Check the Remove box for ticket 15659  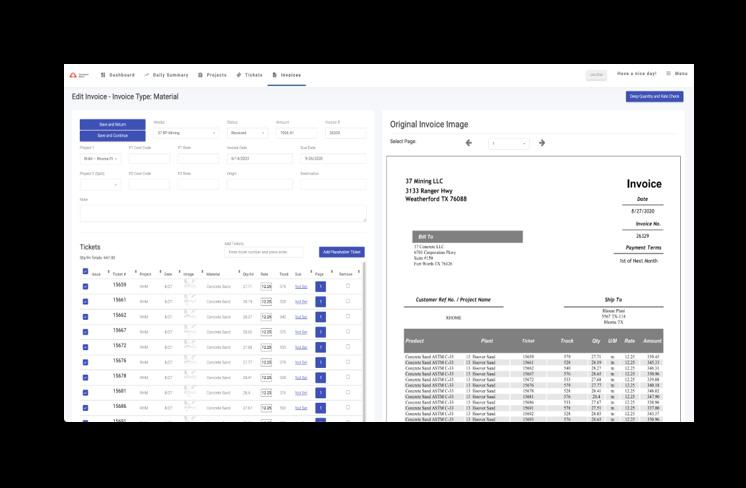(348, 286)
